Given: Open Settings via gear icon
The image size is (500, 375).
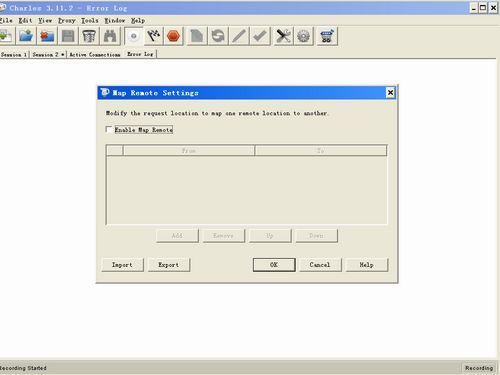Looking at the screenshot, I should tap(303, 36).
